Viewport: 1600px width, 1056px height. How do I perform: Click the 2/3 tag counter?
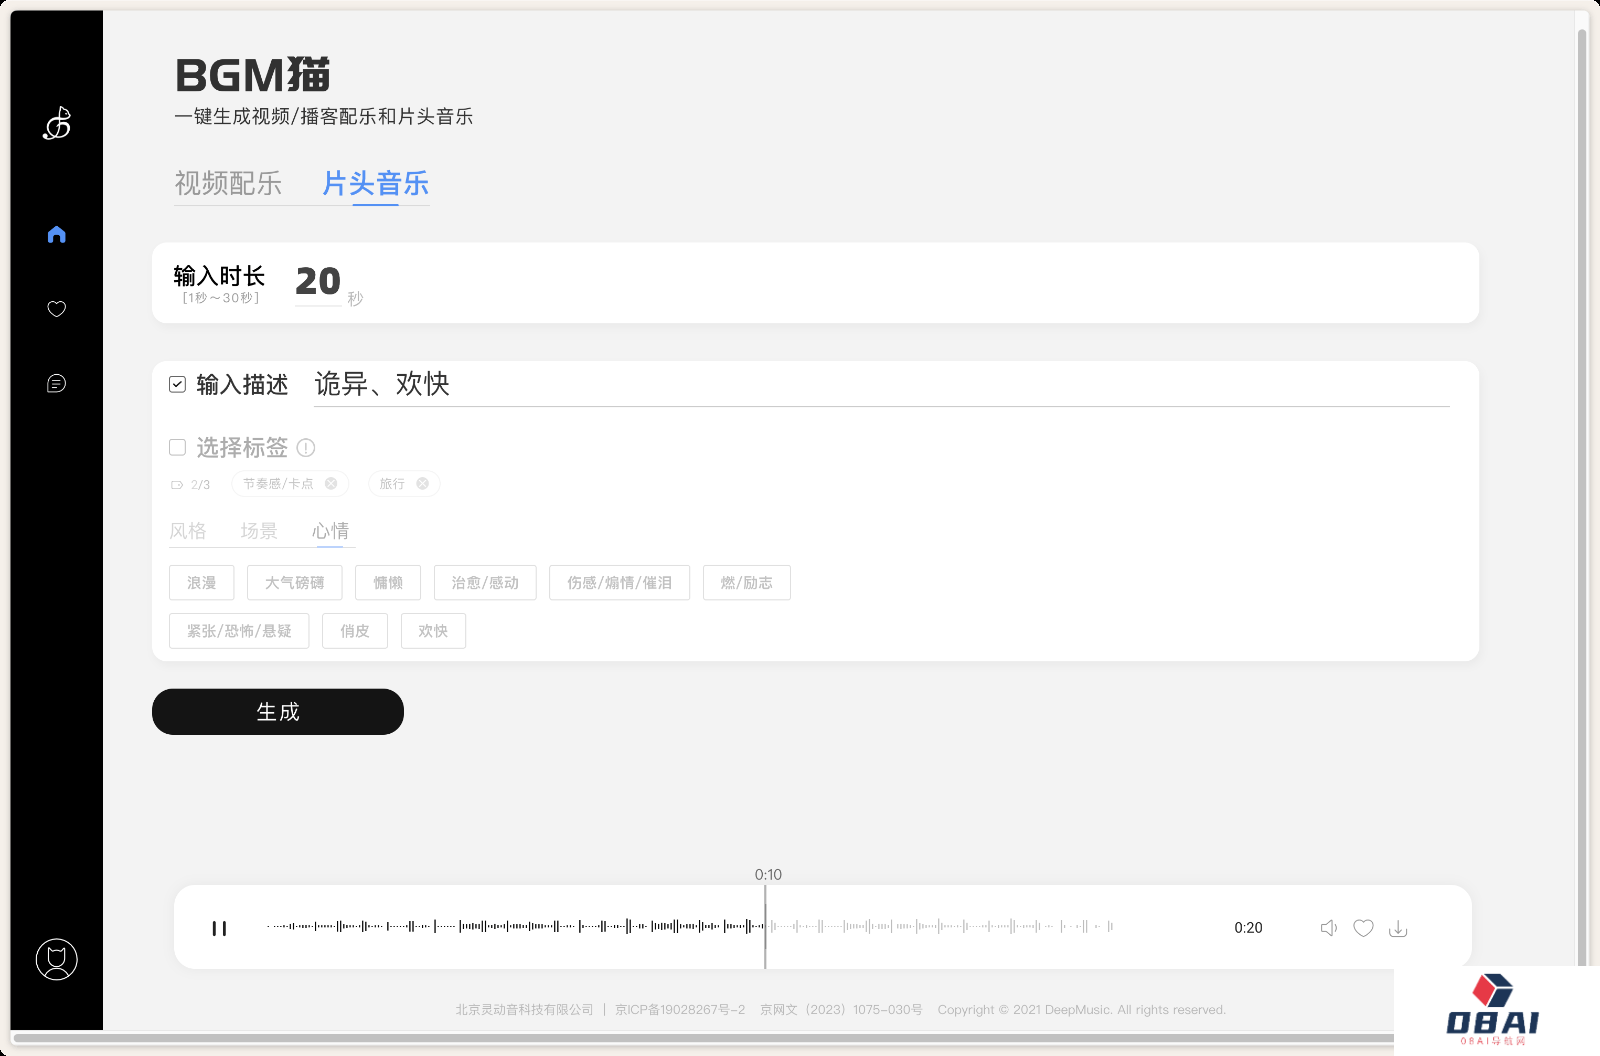point(200,485)
